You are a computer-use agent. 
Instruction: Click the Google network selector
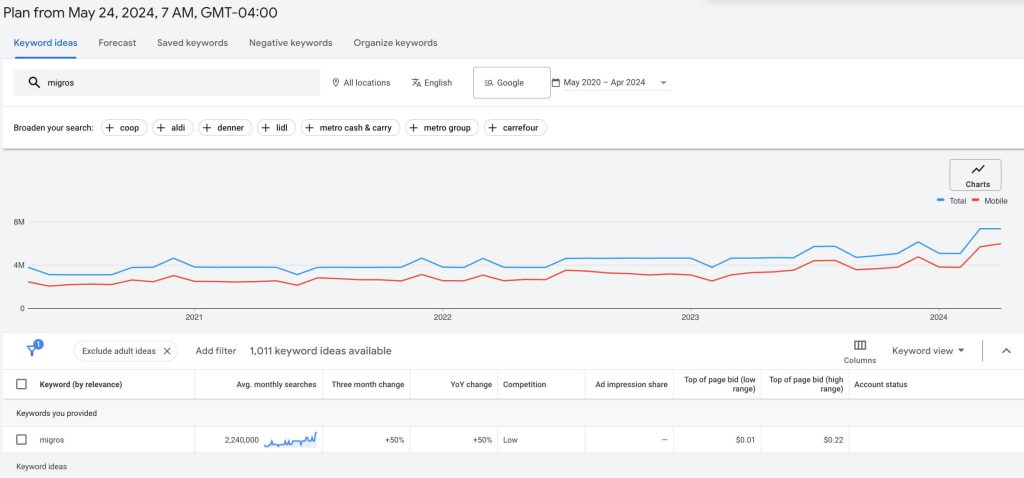(511, 83)
